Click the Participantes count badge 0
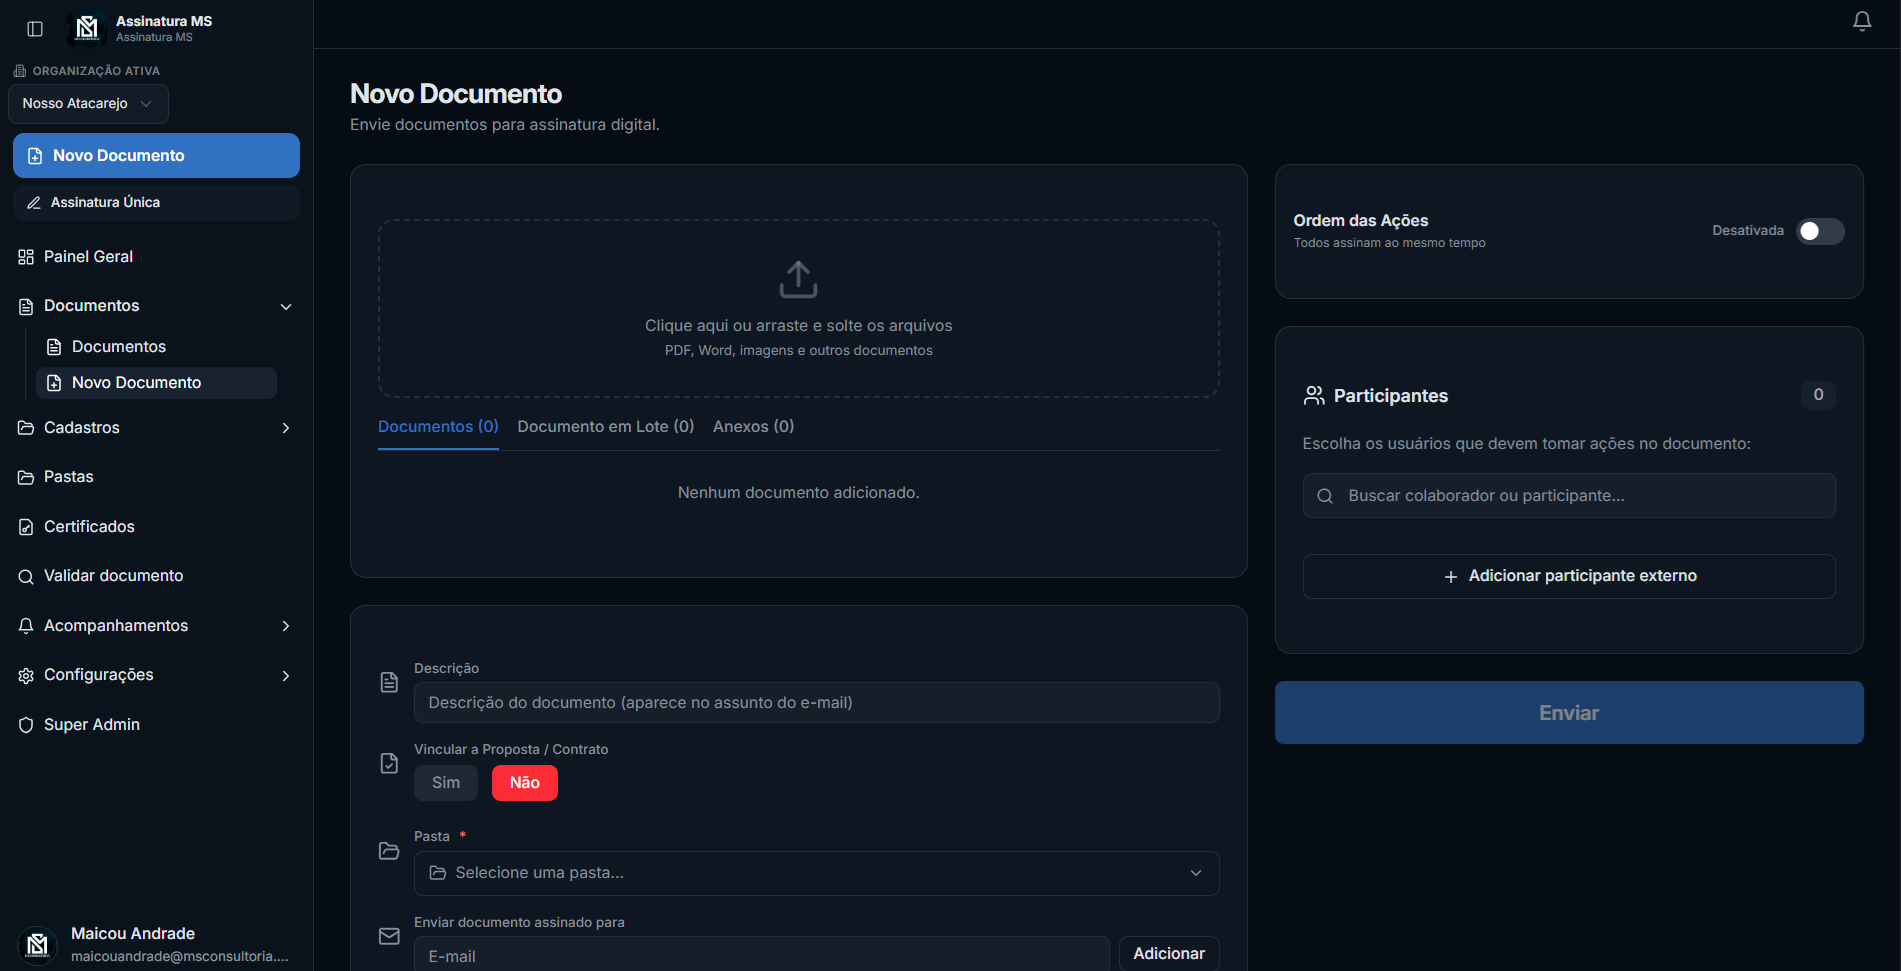 click(1818, 395)
